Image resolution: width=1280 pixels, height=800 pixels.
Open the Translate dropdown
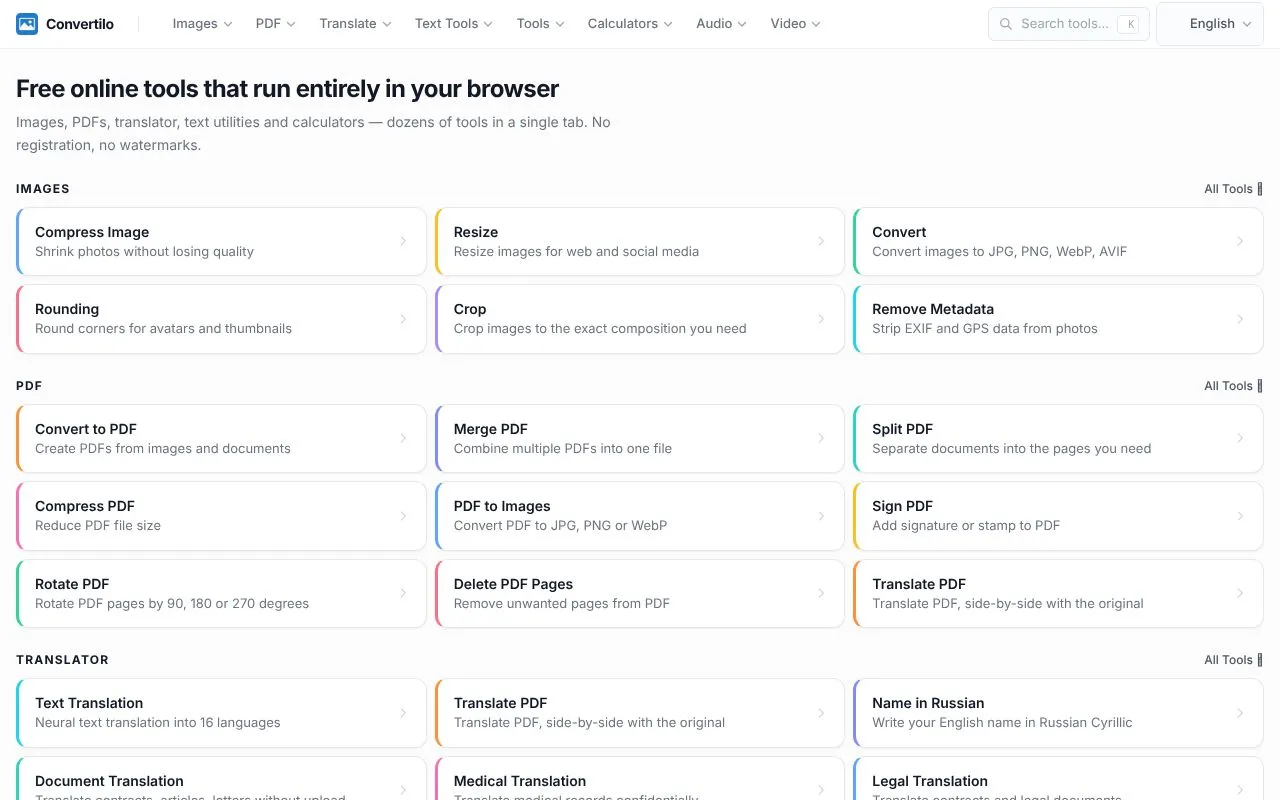click(355, 24)
